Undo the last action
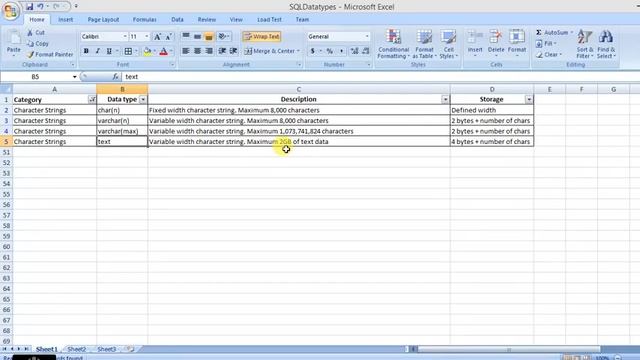This screenshot has width=640, height=360. 40,7
